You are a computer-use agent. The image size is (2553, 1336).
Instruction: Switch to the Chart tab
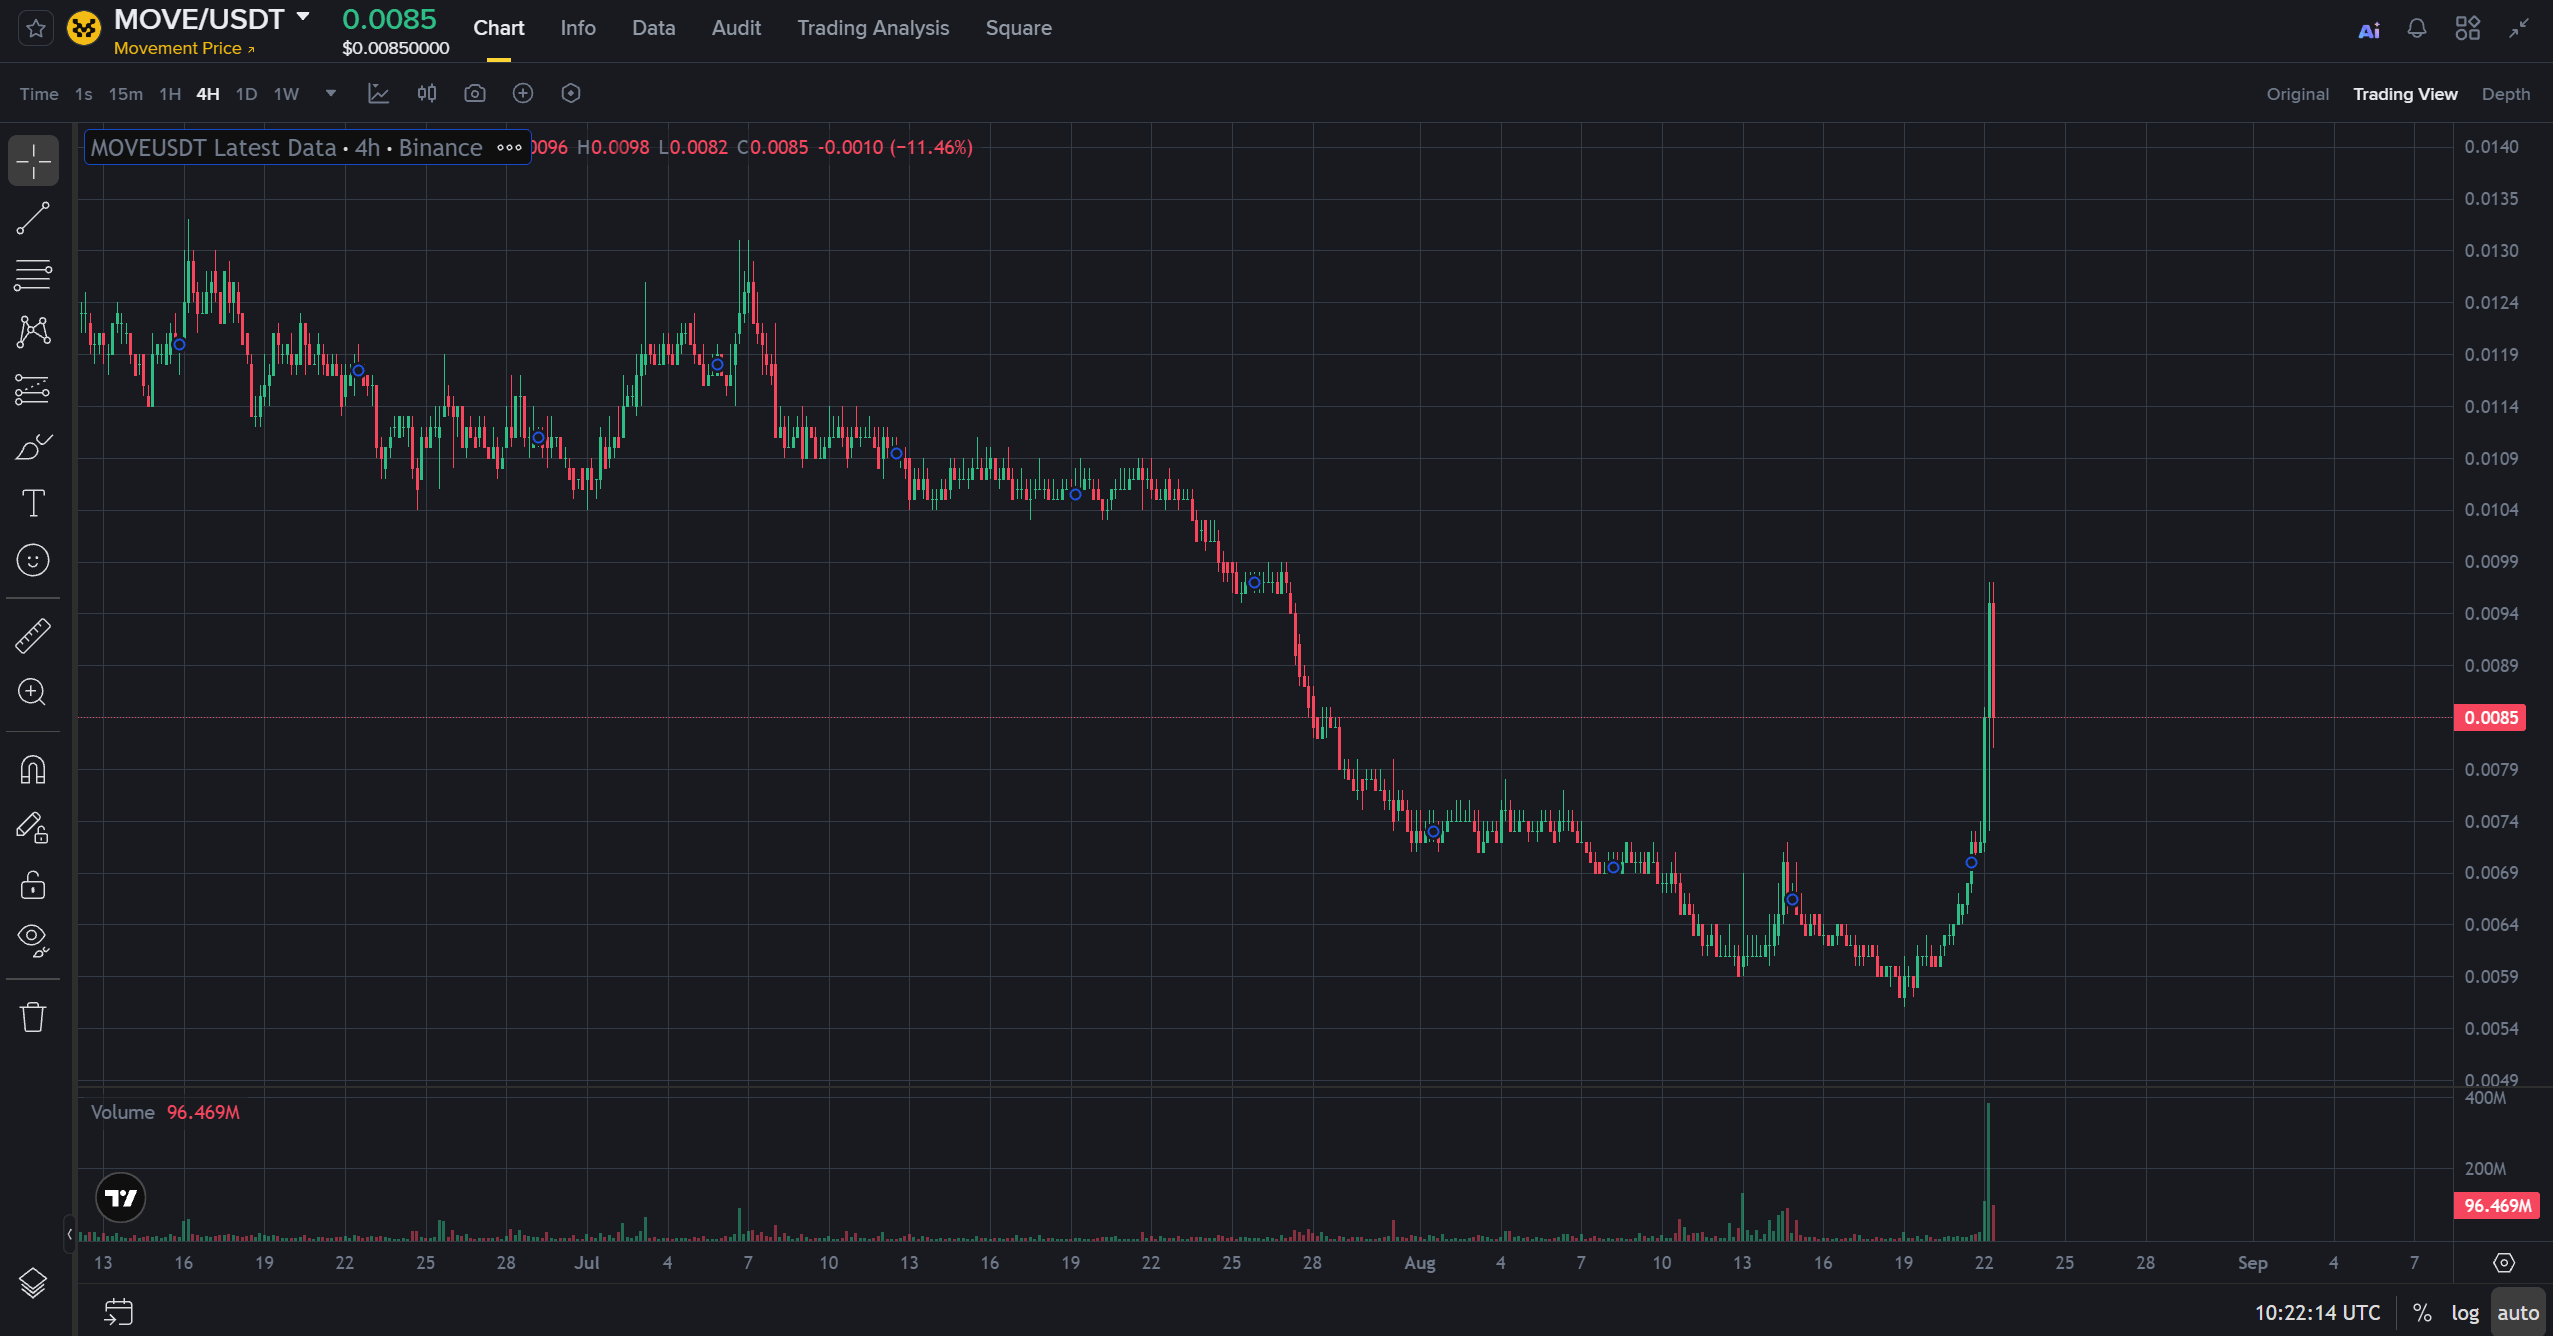click(498, 28)
